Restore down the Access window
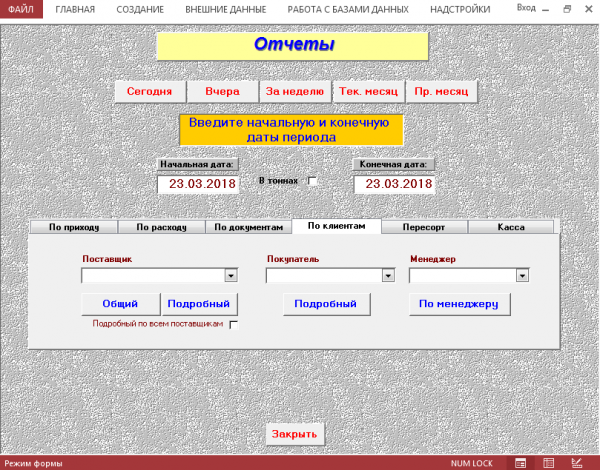 567,9
